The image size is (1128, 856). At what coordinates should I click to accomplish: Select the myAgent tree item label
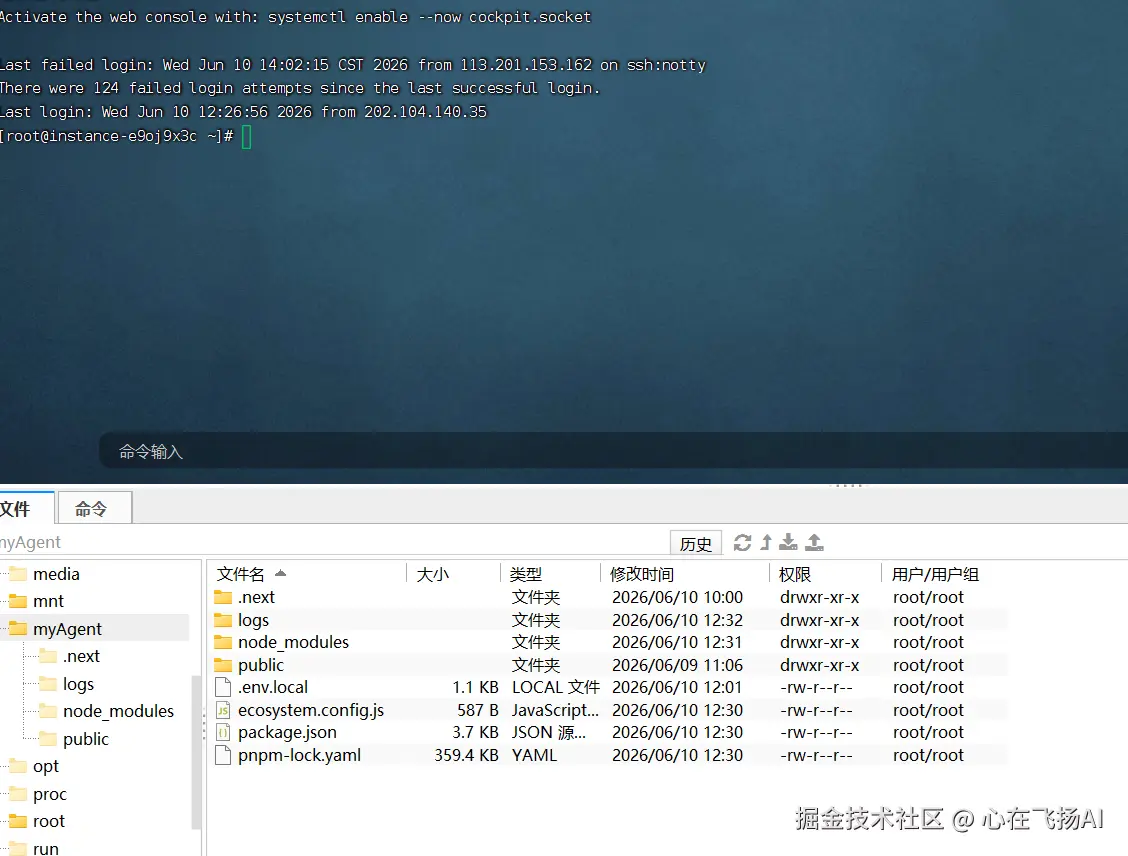pos(68,629)
